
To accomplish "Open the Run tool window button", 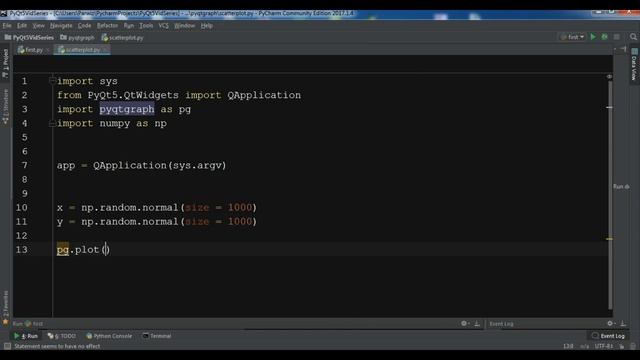I will (26, 336).
